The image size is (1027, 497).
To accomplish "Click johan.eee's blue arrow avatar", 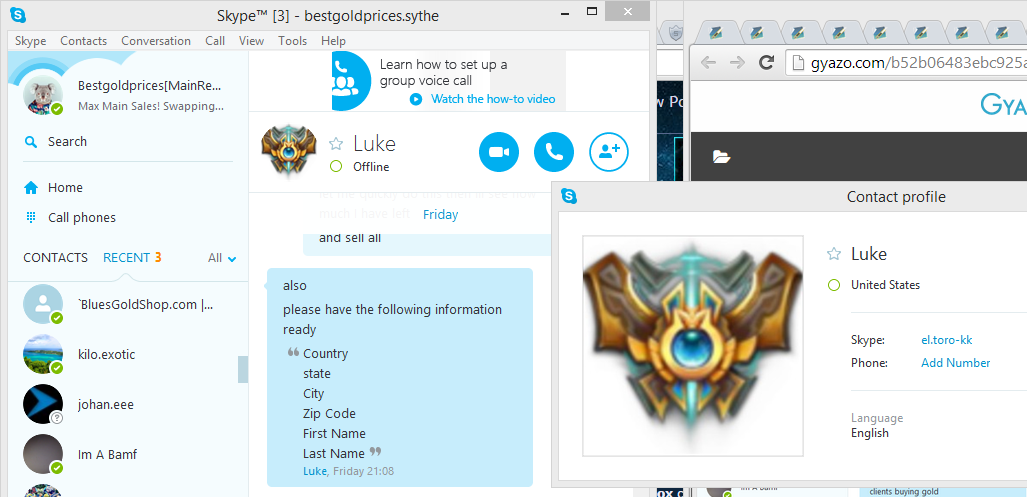I will tap(43, 404).
